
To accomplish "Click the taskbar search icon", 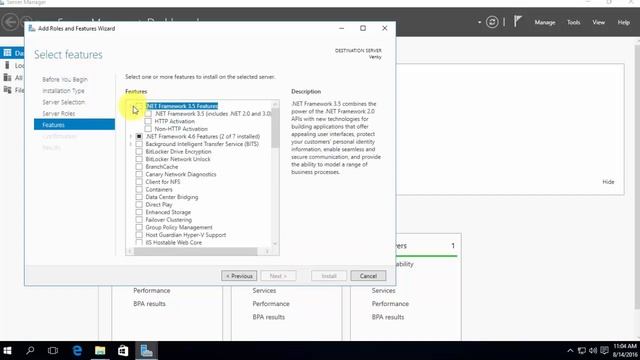I will click(30, 351).
